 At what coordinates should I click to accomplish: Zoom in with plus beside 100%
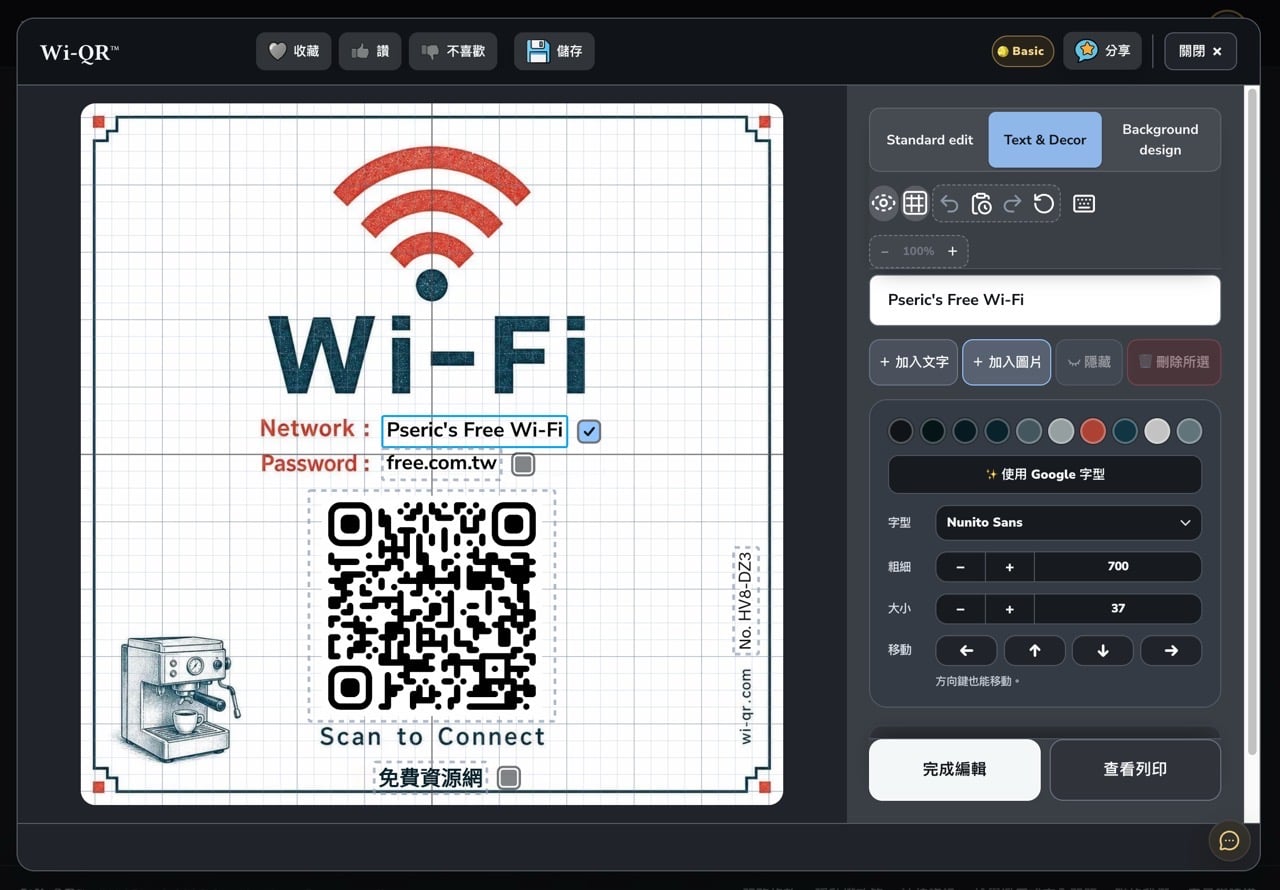[x=952, y=251]
